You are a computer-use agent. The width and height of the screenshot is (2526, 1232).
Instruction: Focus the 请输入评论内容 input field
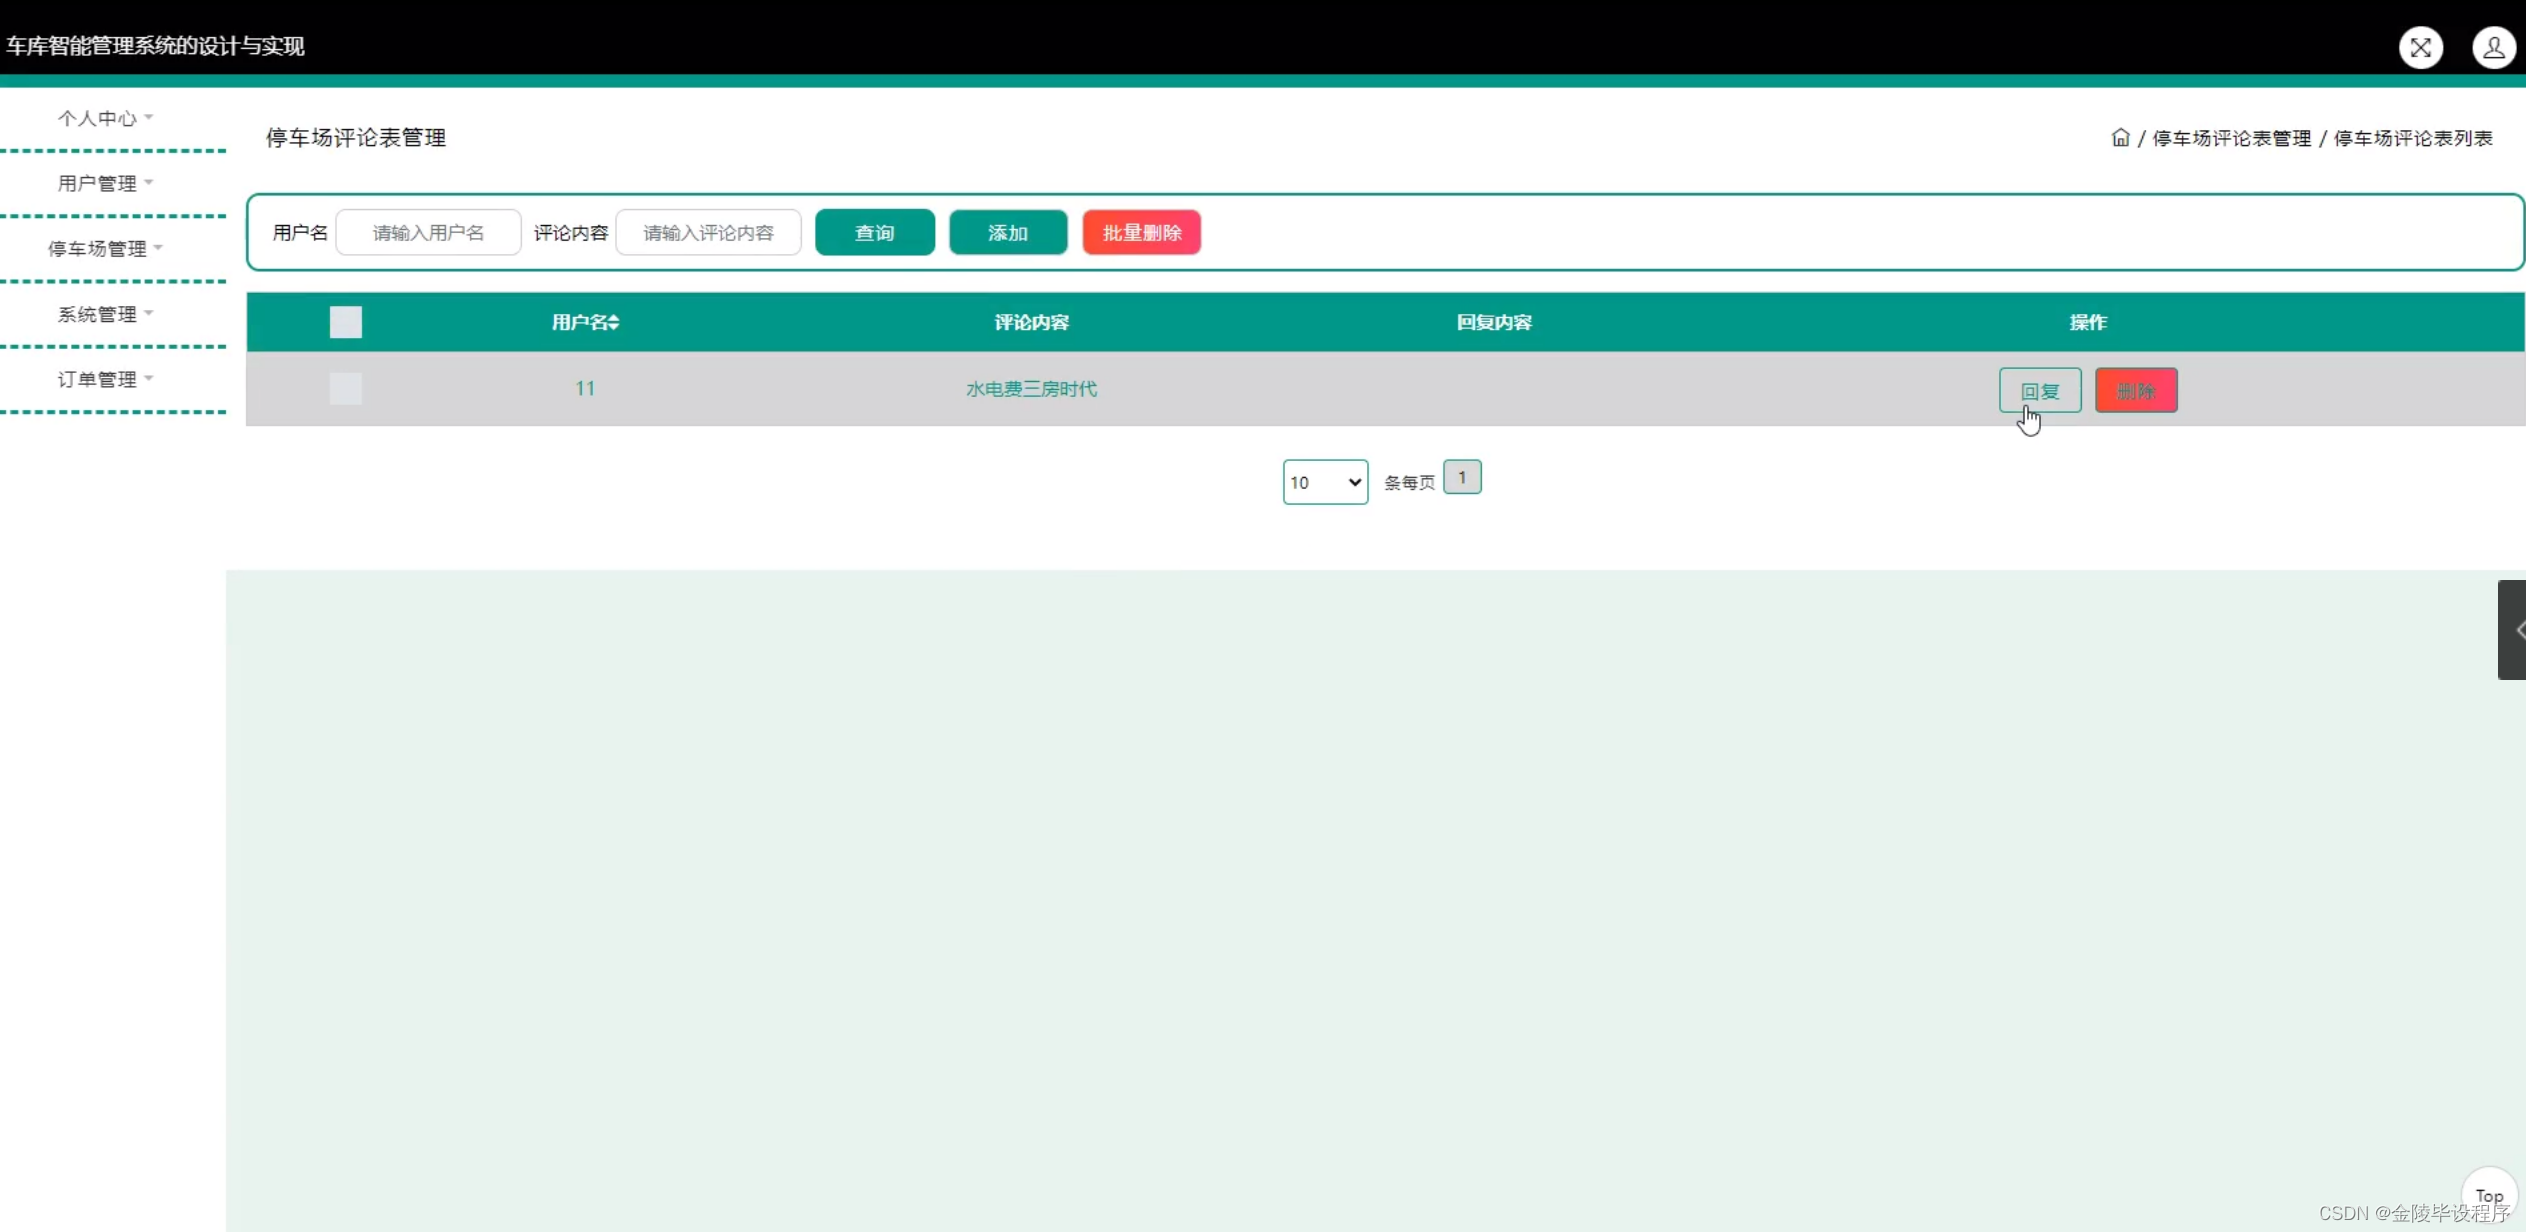click(x=708, y=233)
